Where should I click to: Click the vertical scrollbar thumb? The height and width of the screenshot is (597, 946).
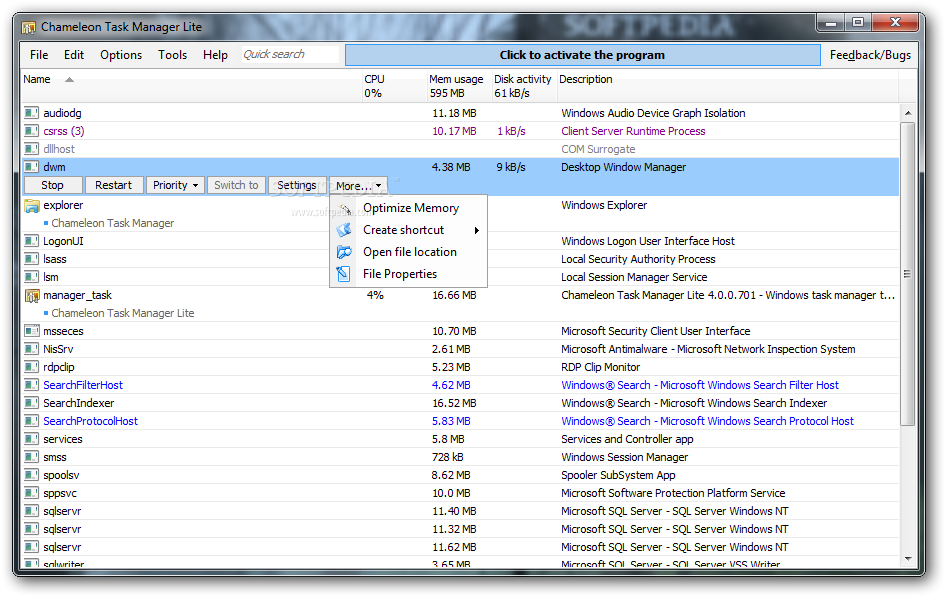coord(907,274)
